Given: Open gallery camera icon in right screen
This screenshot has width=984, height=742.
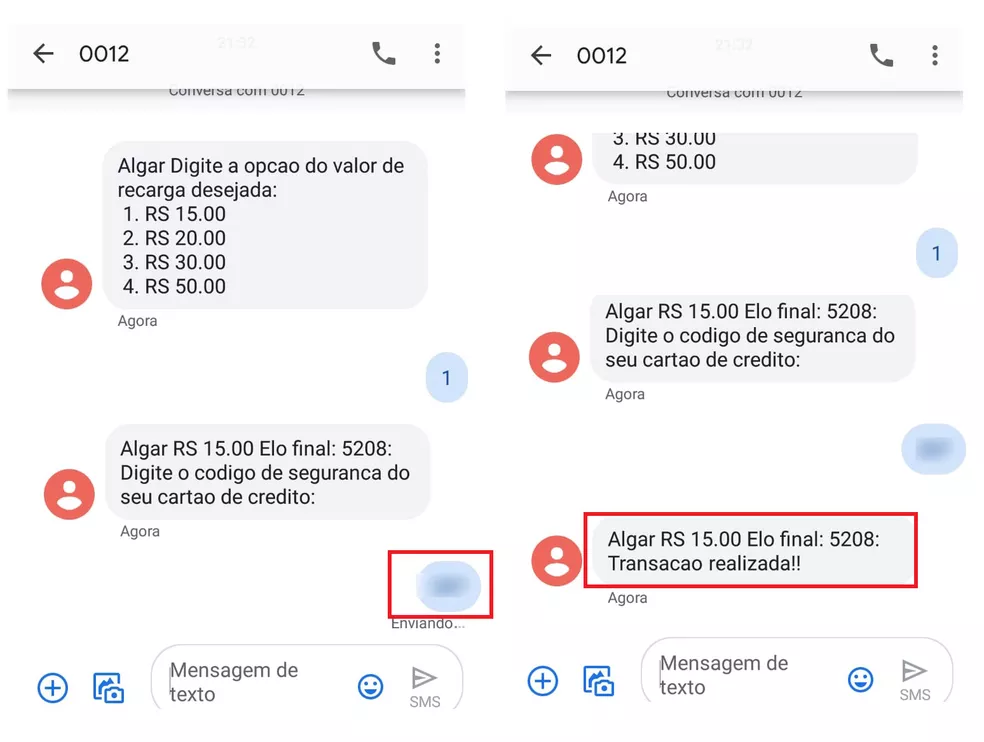Looking at the screenshot, I should 599,681.
